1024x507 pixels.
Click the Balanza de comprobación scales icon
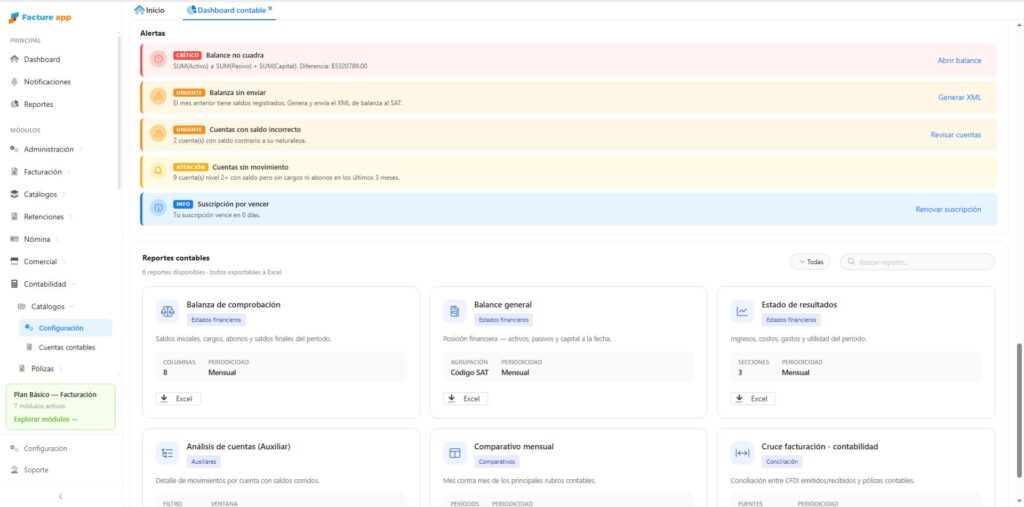[x=167, y=311]
